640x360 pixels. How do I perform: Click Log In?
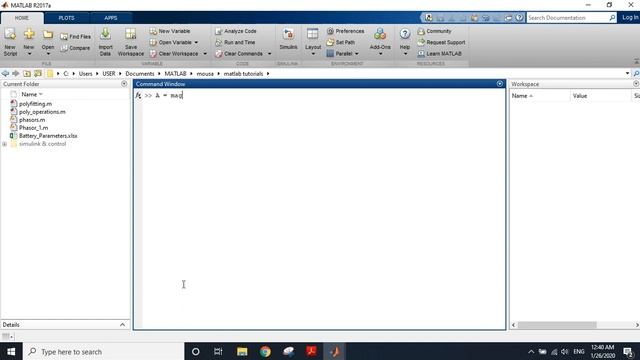tap(630, 18)
